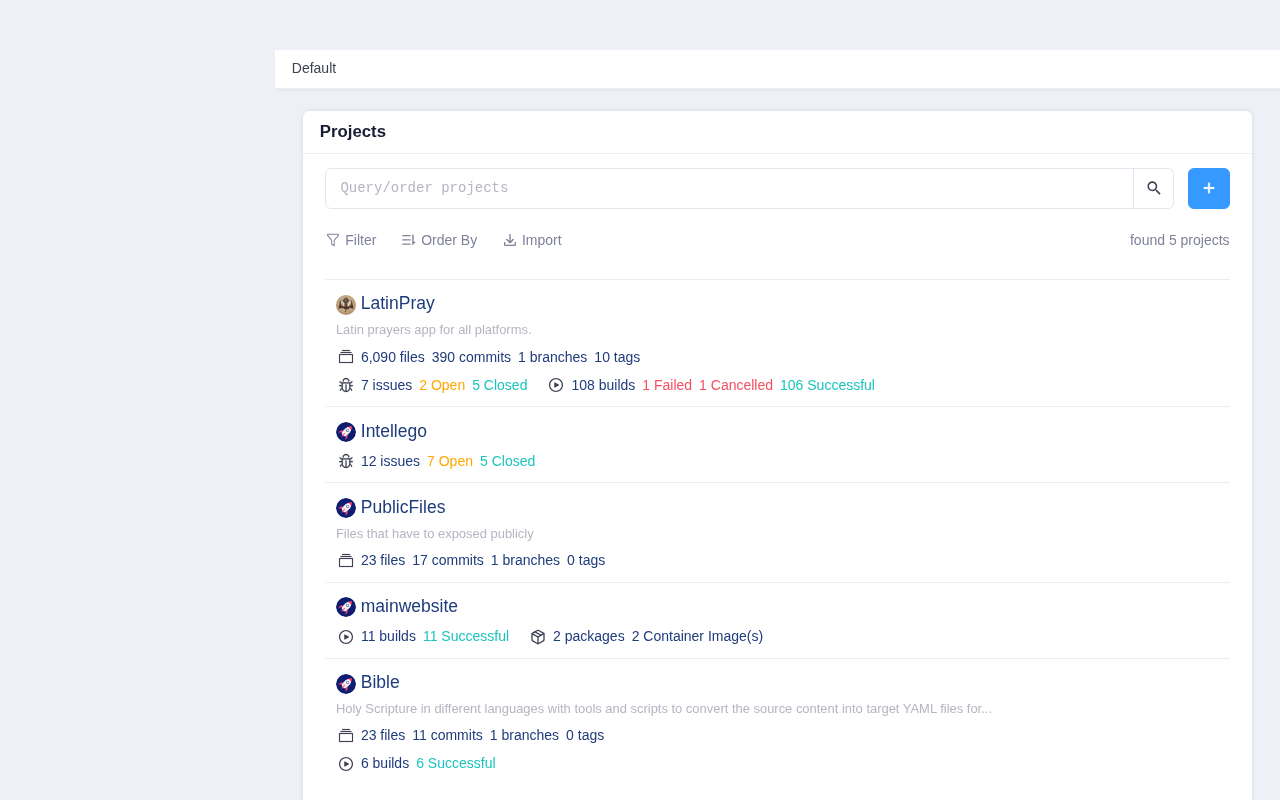Click LatinPray project avatar icon
1280x800 pixels.
[346, 305]
